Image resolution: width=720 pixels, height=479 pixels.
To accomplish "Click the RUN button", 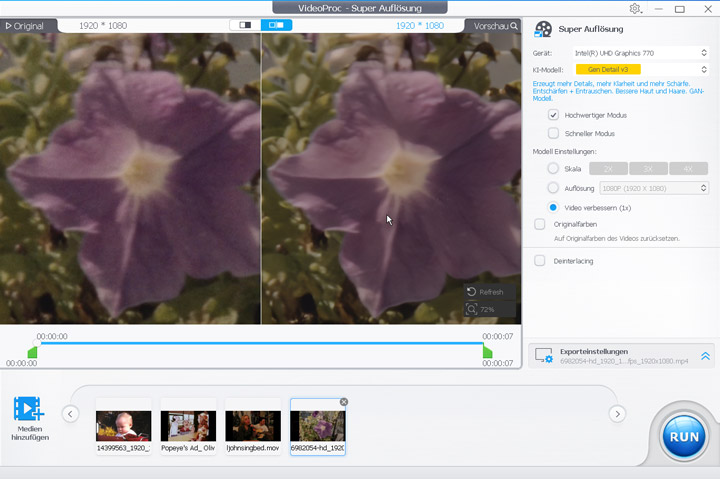I will coord(684,436).
